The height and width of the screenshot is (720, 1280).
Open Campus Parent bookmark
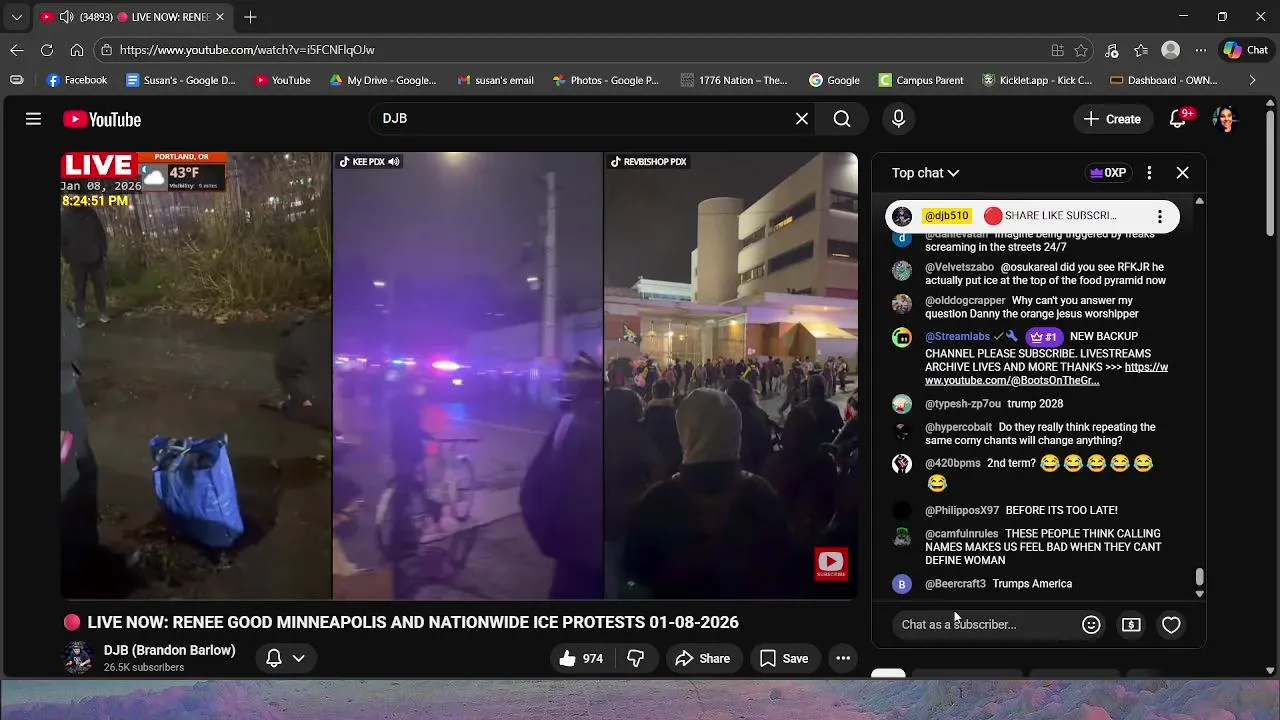[x=921, y=80]
